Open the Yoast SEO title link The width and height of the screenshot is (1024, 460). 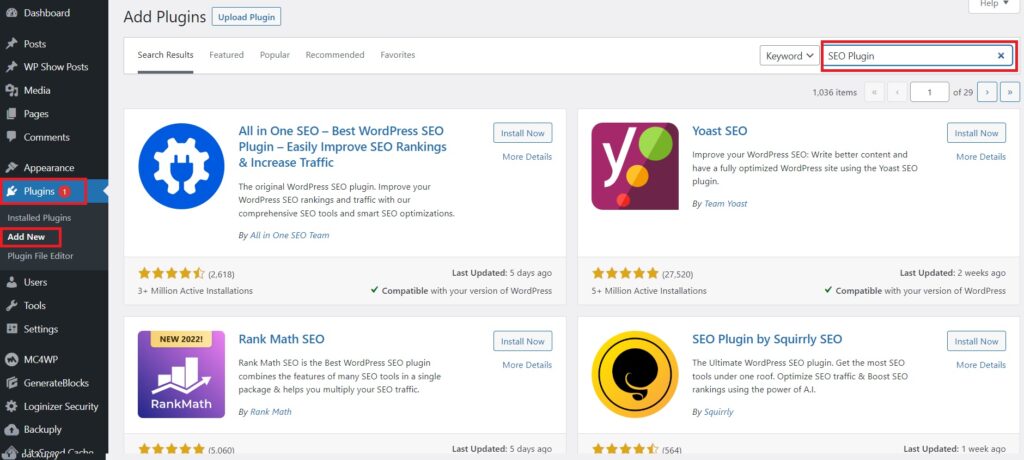pyautogui.click(x=720, y=131)
